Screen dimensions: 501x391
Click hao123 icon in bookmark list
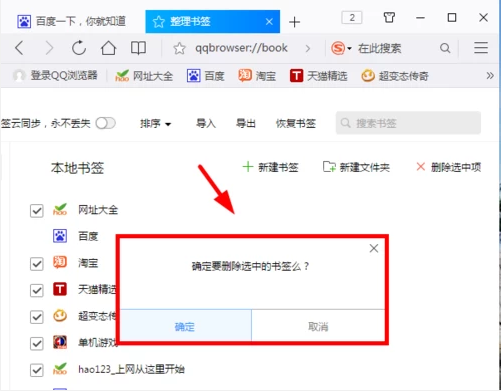pyautogui.click(x=60, y=369)
